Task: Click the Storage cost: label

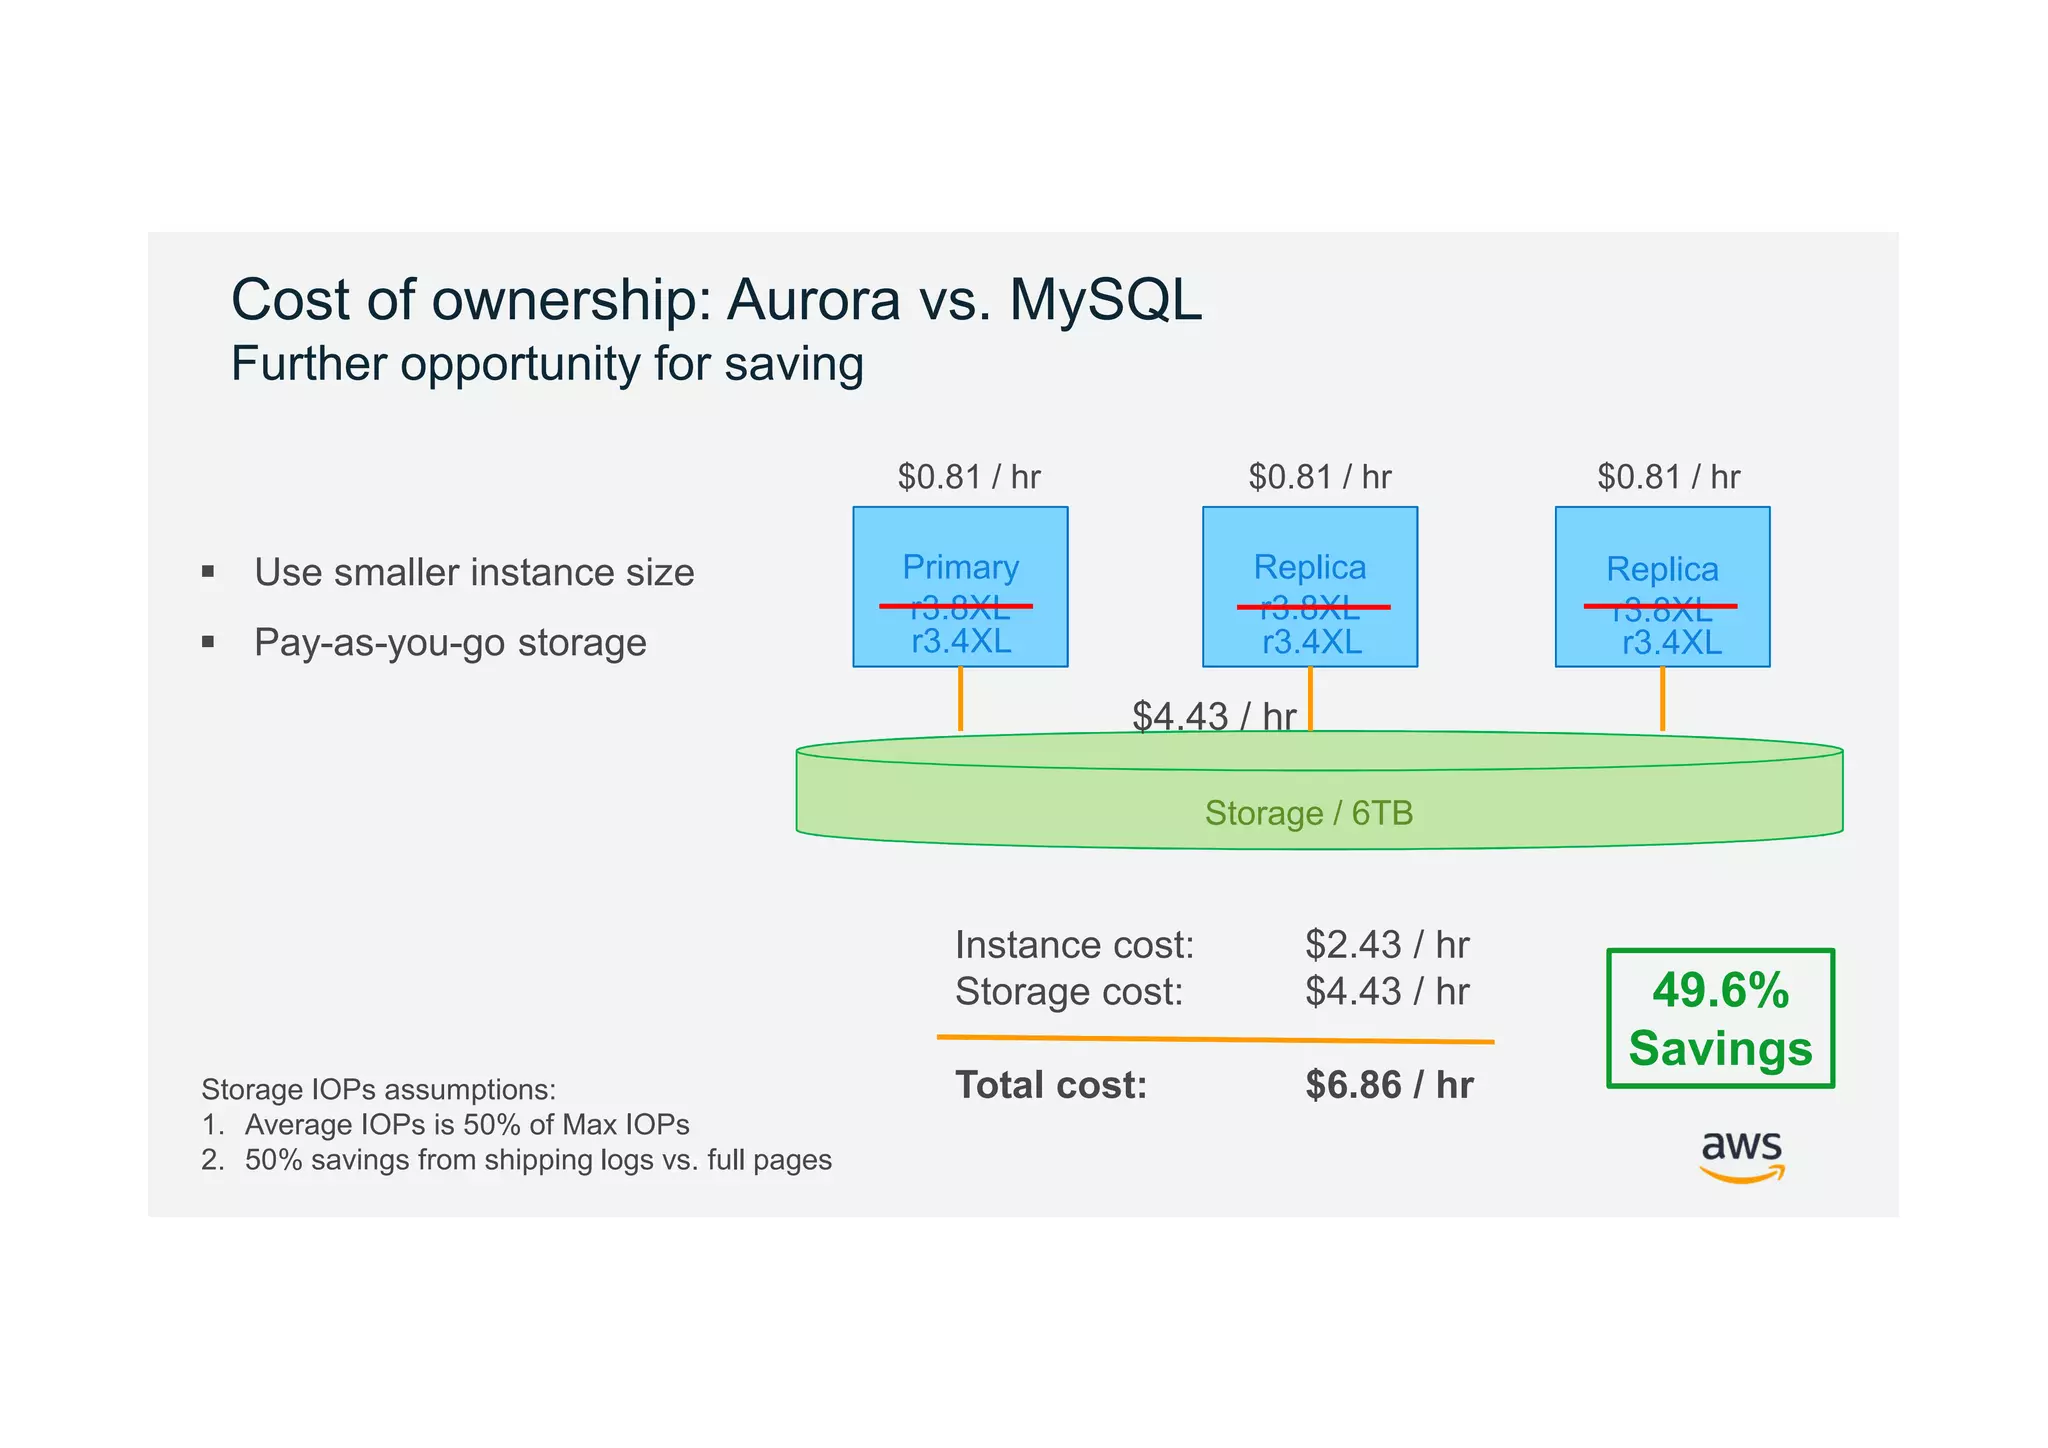Action: tap(1068, 992)
